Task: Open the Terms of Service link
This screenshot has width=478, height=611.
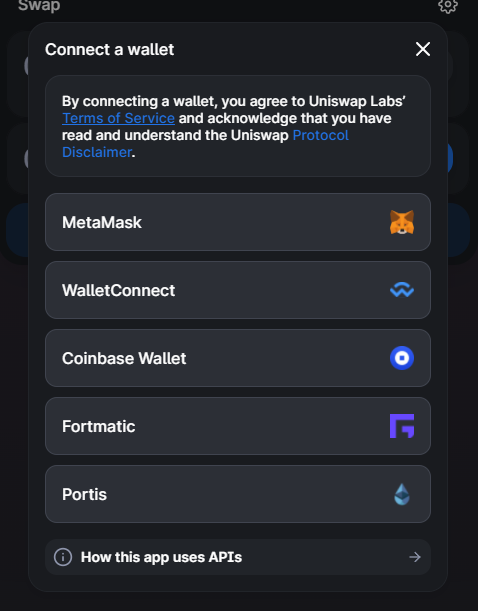Action: point(118,118)
